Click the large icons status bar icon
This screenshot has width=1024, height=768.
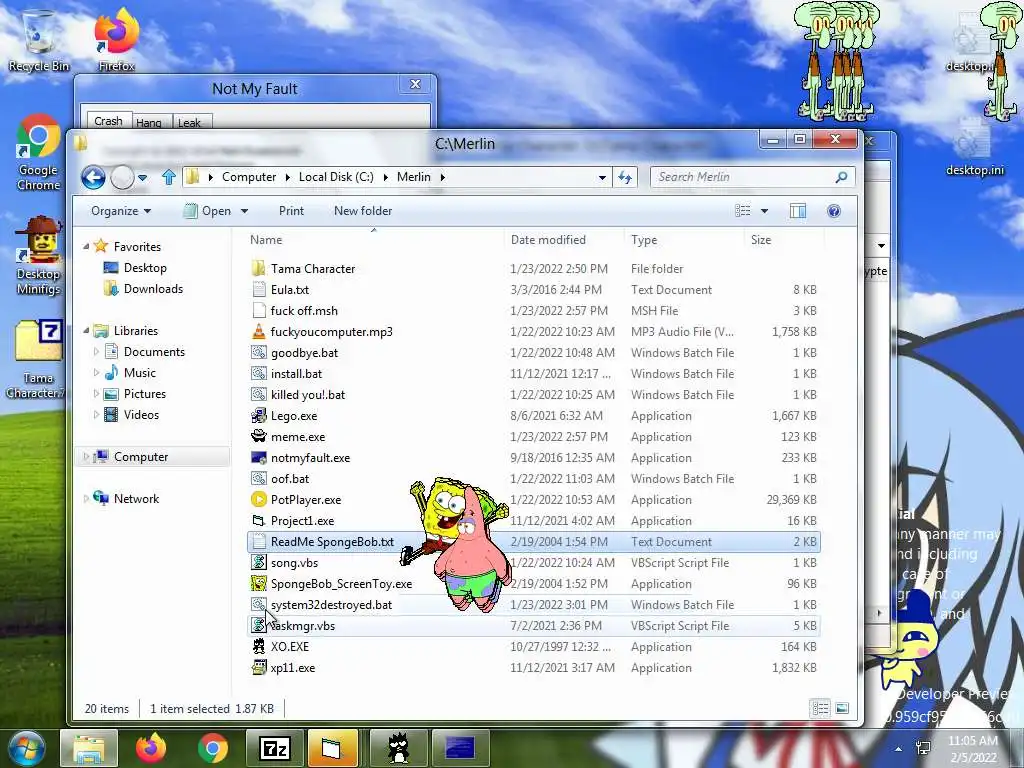pos(842,709)
